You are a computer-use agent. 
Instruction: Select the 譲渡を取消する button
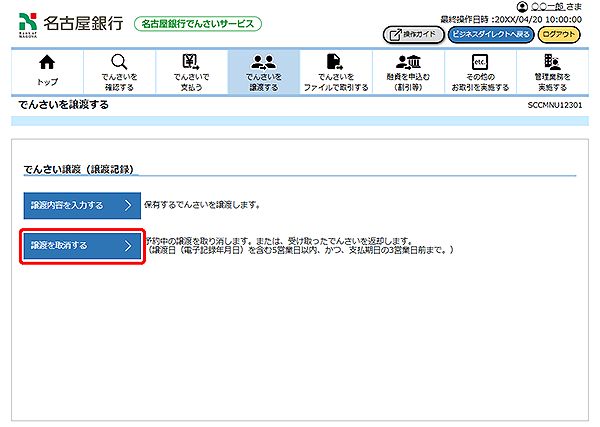82,245
